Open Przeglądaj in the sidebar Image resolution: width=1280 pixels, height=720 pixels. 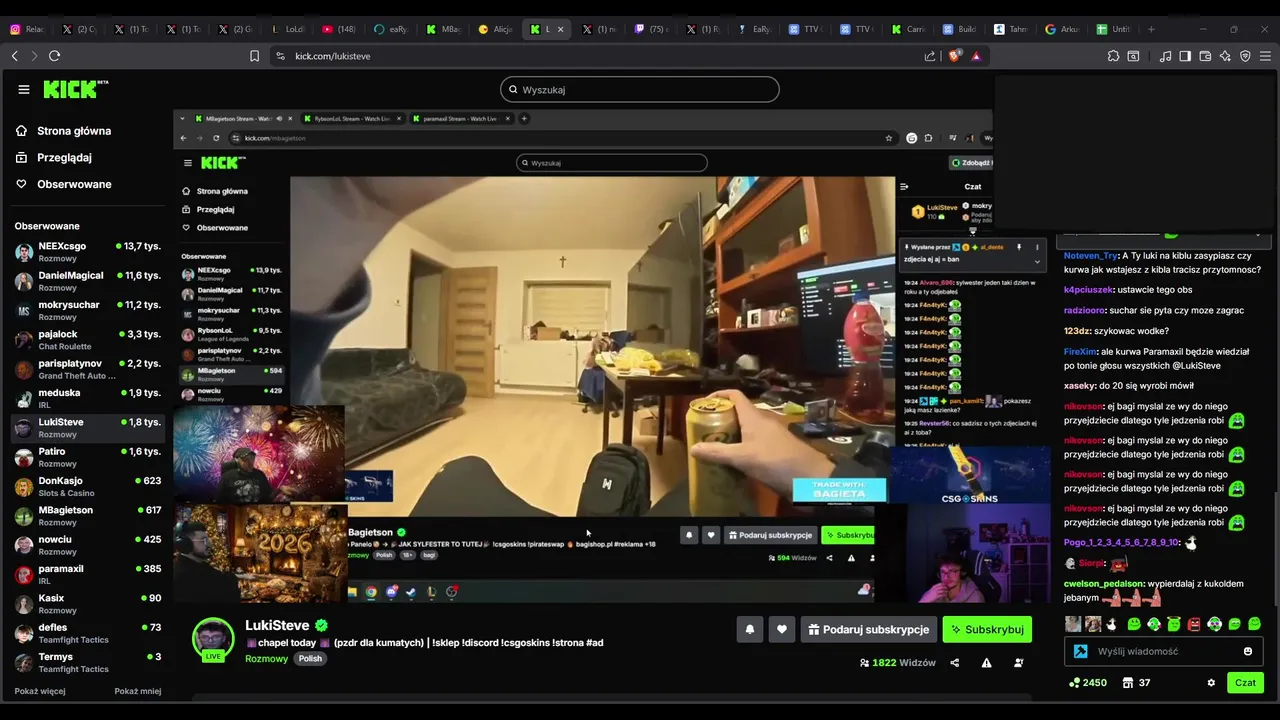[x=54, y=157]
